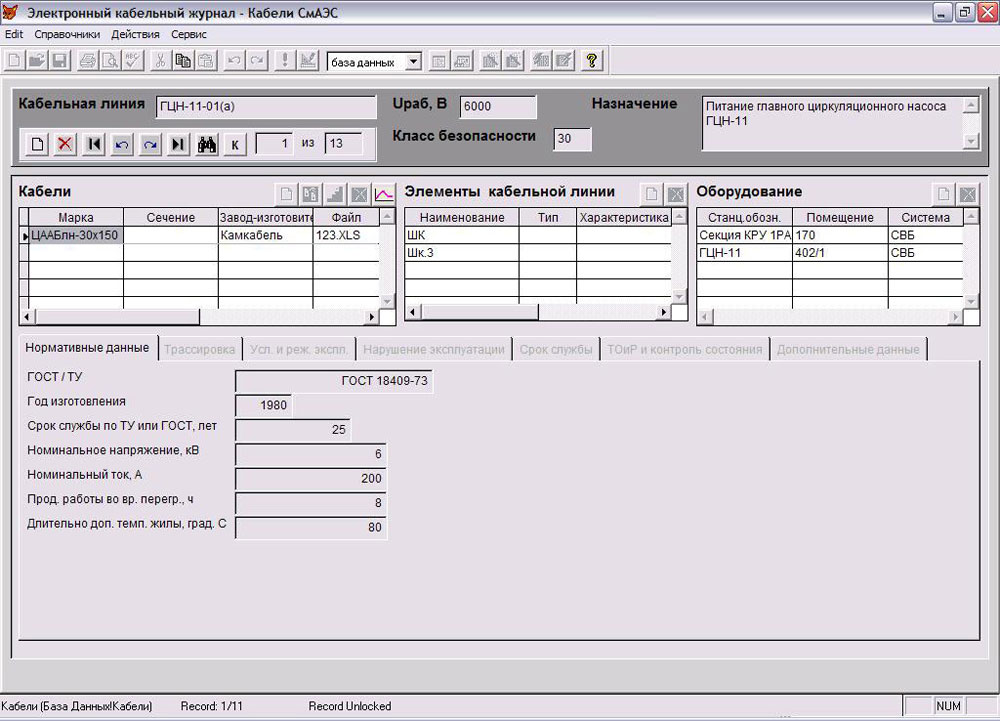Open help with the yellow question mark icon
1000x721 pixels.
592,61
